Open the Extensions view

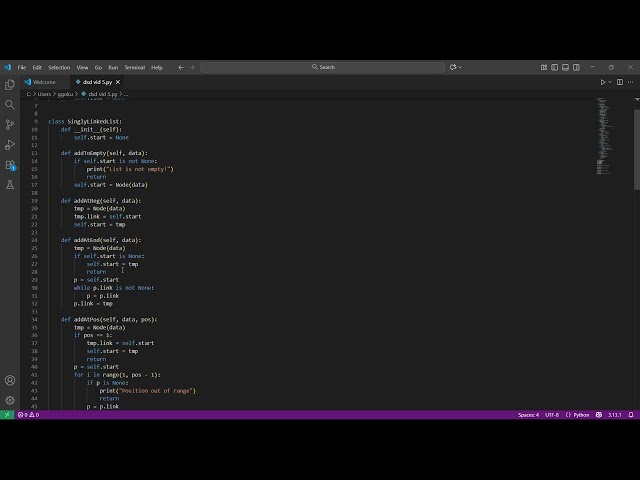point(10,165)
